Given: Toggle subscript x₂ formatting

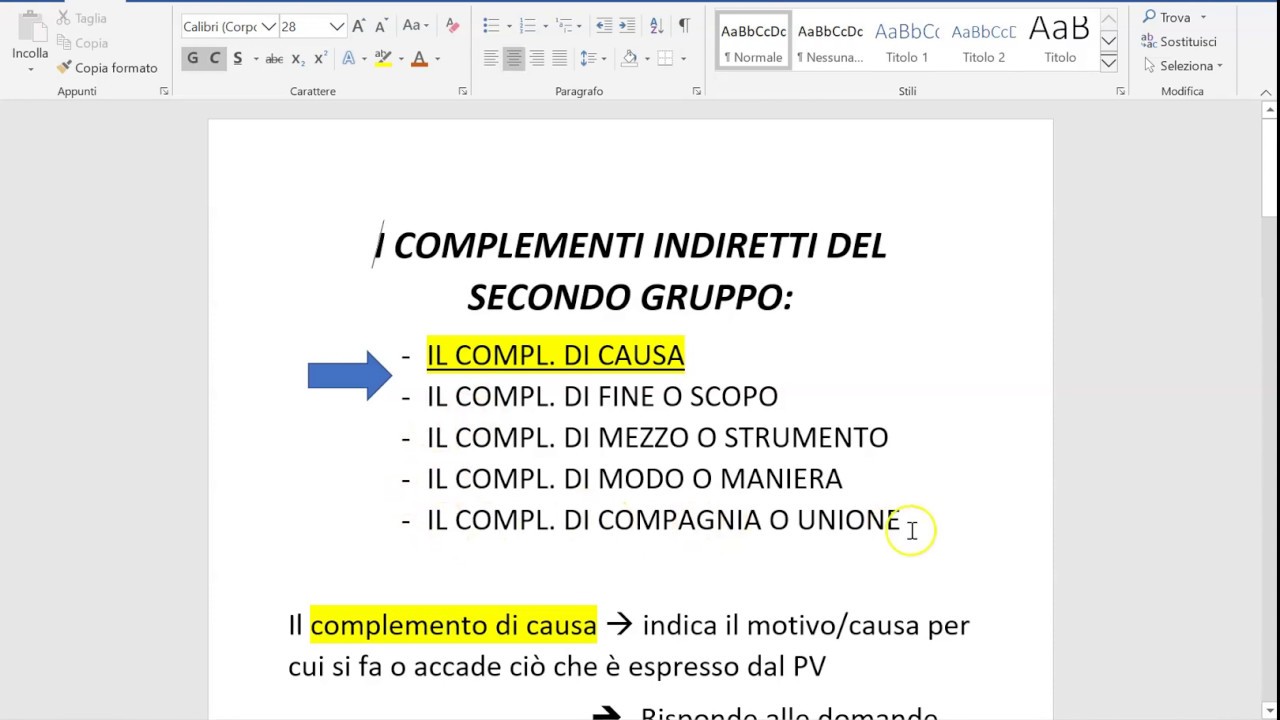Looking at the screenshot, I should pyautogui.click(x=298, y=59).
